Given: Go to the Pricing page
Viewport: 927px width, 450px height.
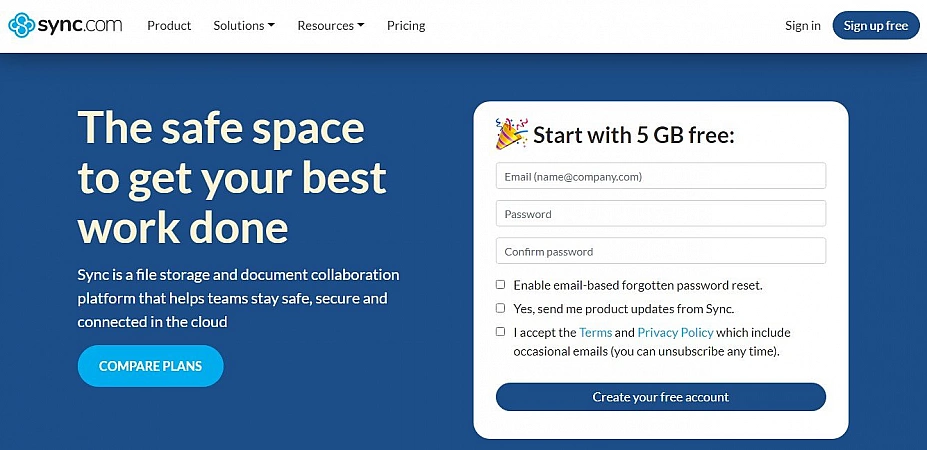Looking at the screenshot, I should pos(406,25).
